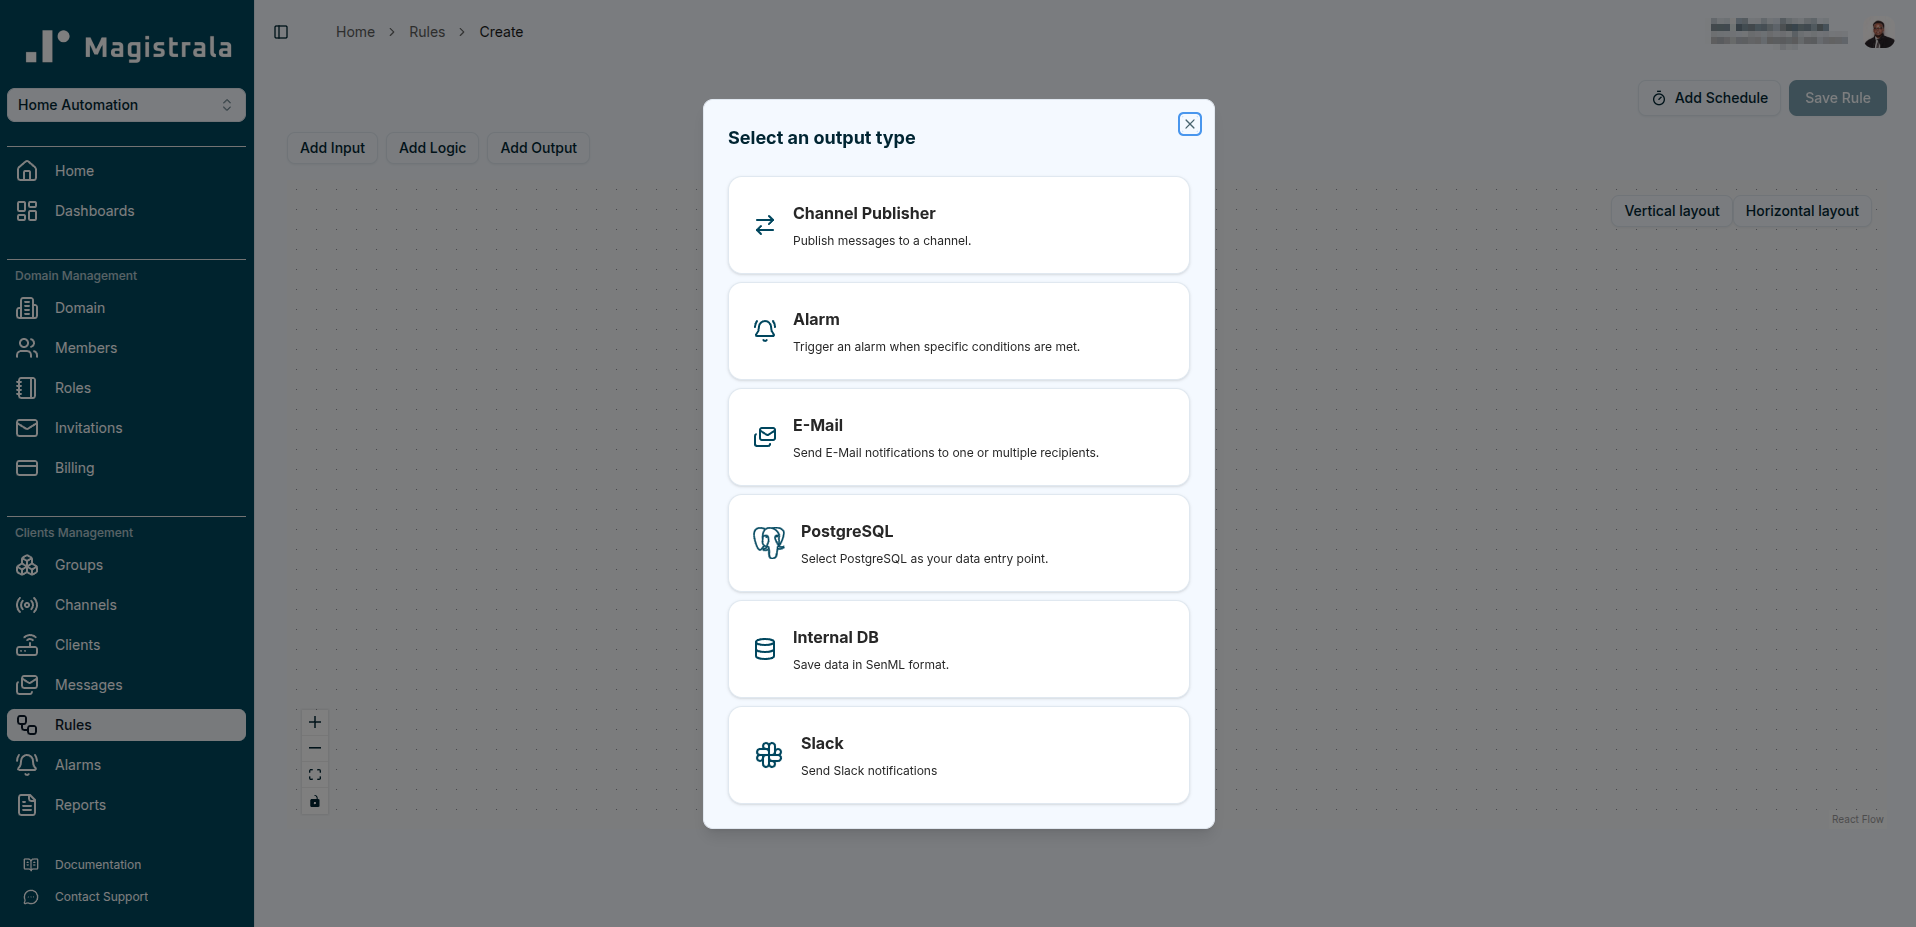Expand the Add Output menu

[x=538, y=147]
